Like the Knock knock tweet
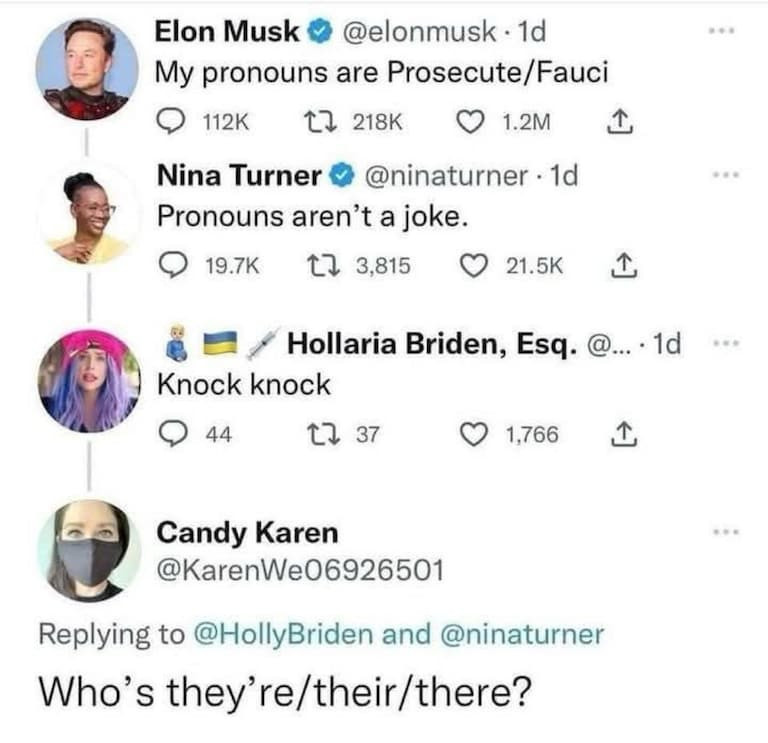 coord(470,435)
